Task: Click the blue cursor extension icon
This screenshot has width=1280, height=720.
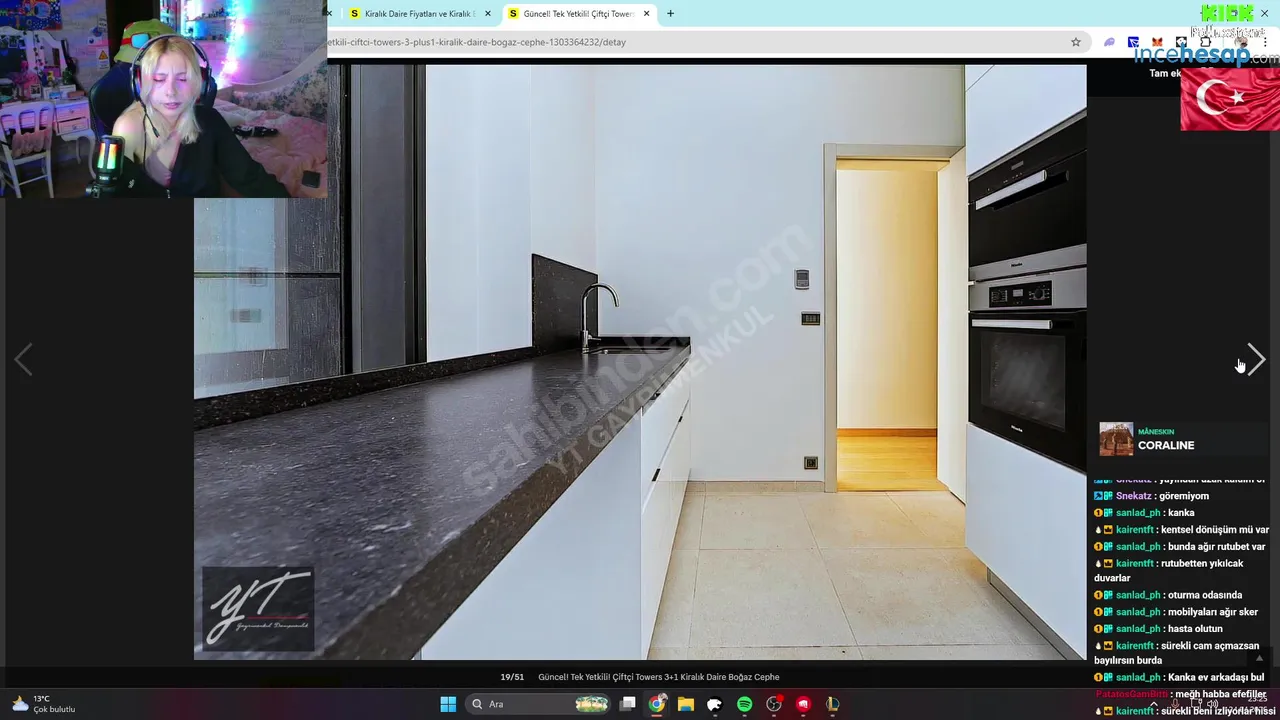Action: click(x=1133, y=42)
